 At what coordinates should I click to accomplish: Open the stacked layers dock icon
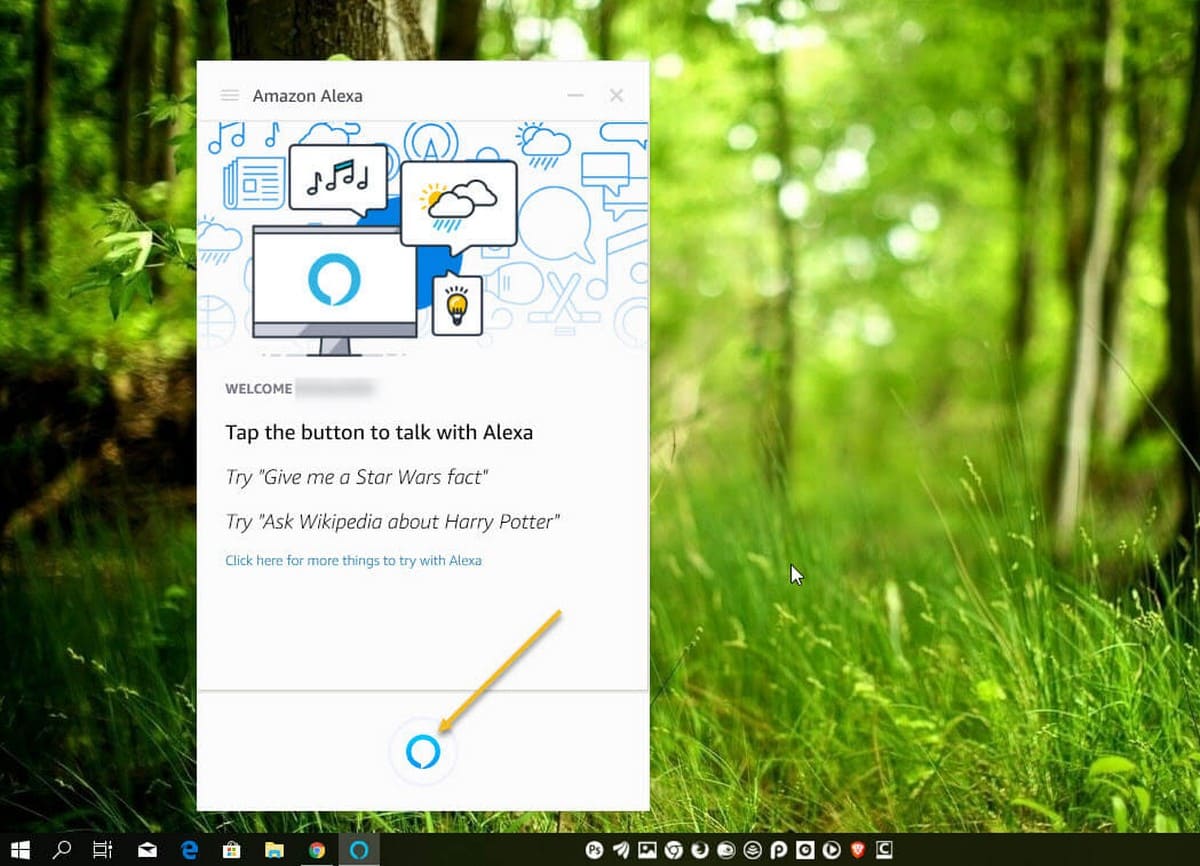(752, 850)
